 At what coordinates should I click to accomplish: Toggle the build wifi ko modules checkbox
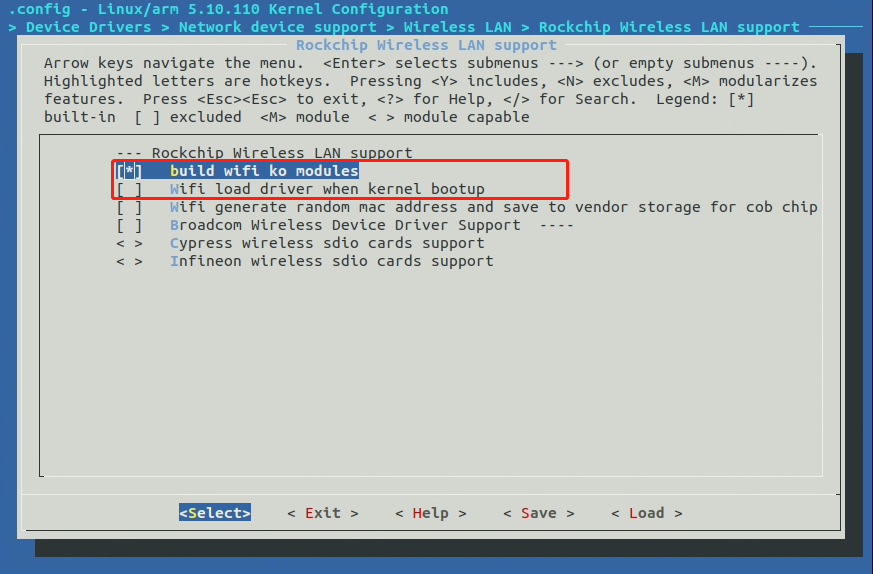[129, 171]
